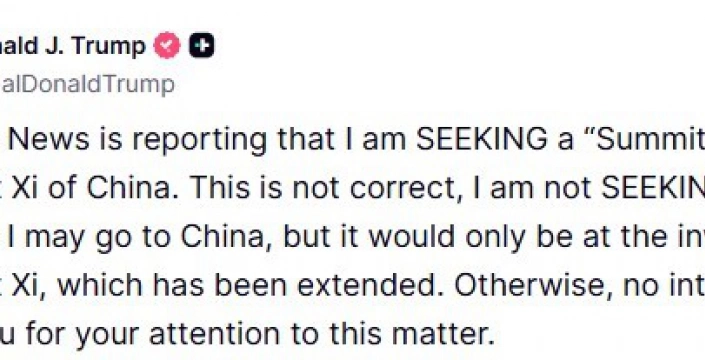Click the red verified checkmark badge
Viewport: 705px width, 360px height.
pos(167,45)
